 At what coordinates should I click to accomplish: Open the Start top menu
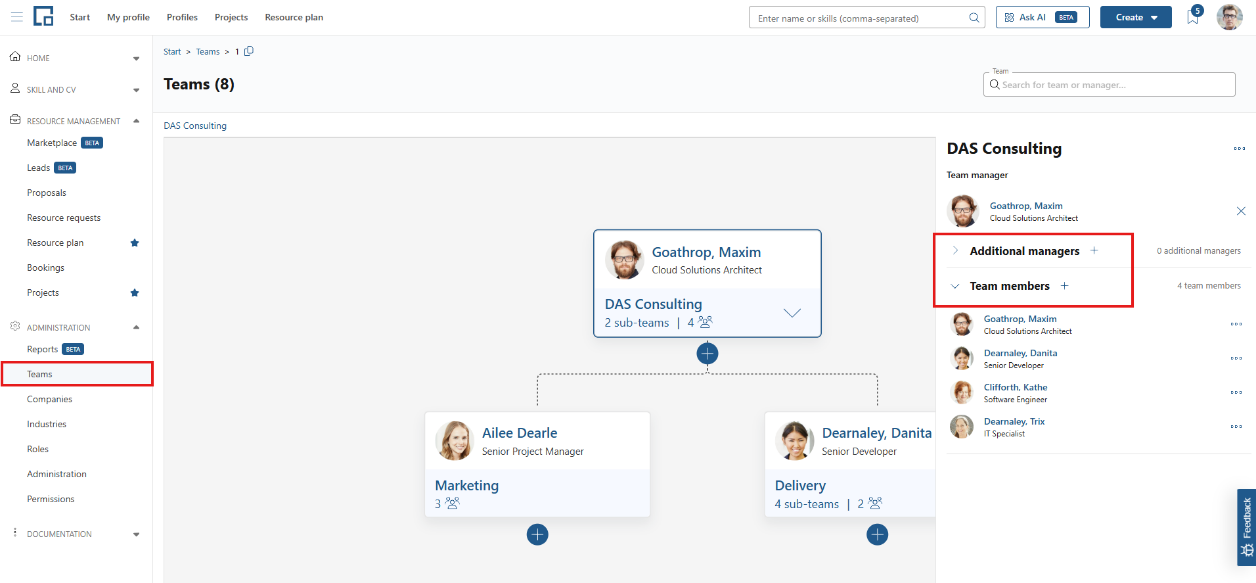tap(80, 17)
